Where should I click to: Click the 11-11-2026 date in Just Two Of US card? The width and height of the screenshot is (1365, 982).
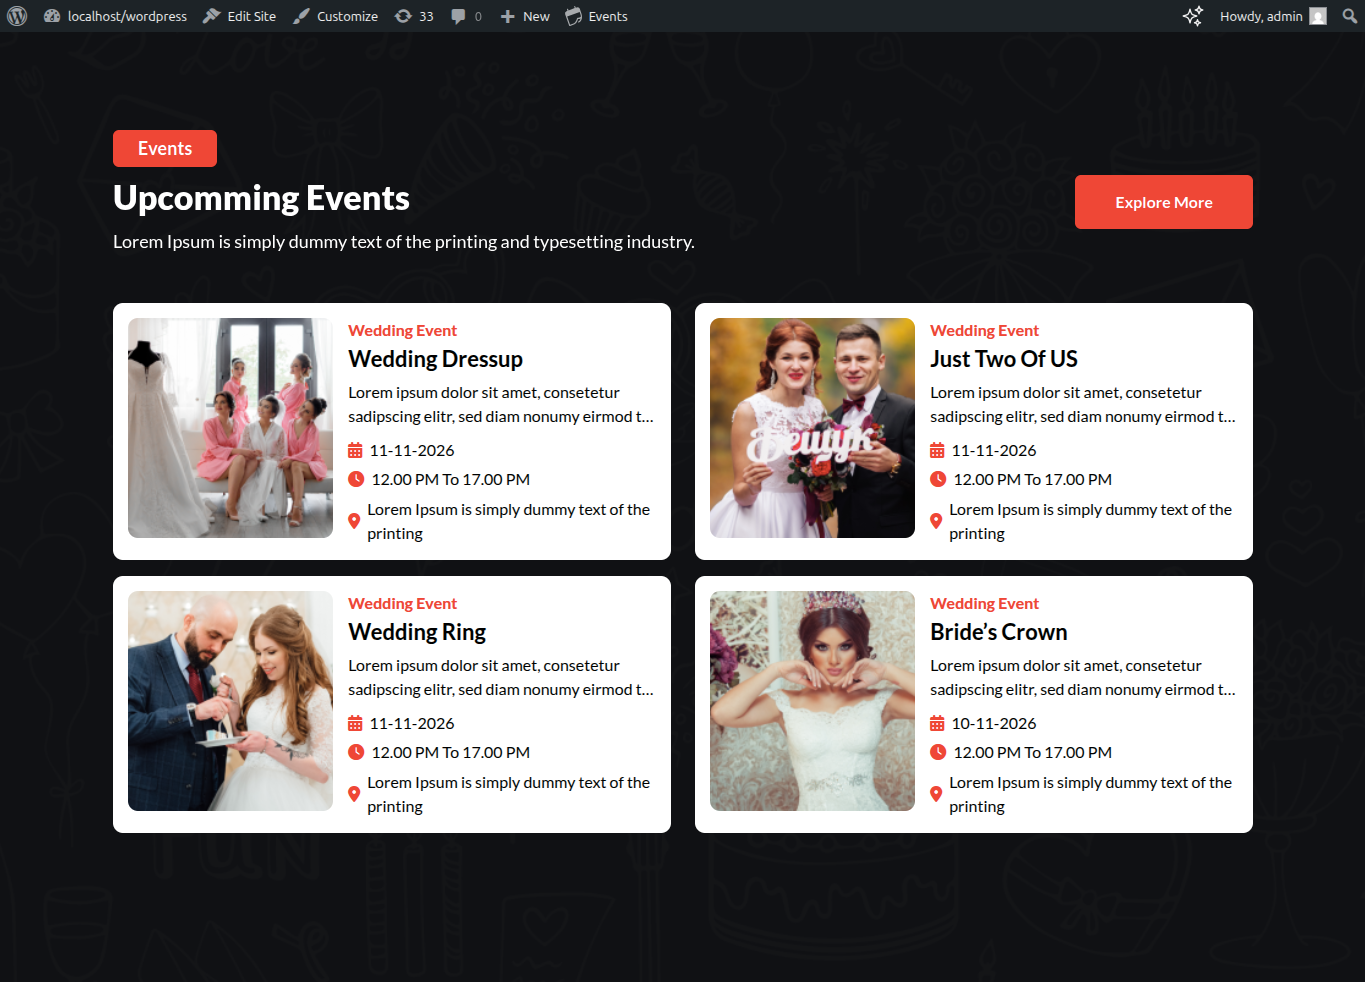(994, 450)
